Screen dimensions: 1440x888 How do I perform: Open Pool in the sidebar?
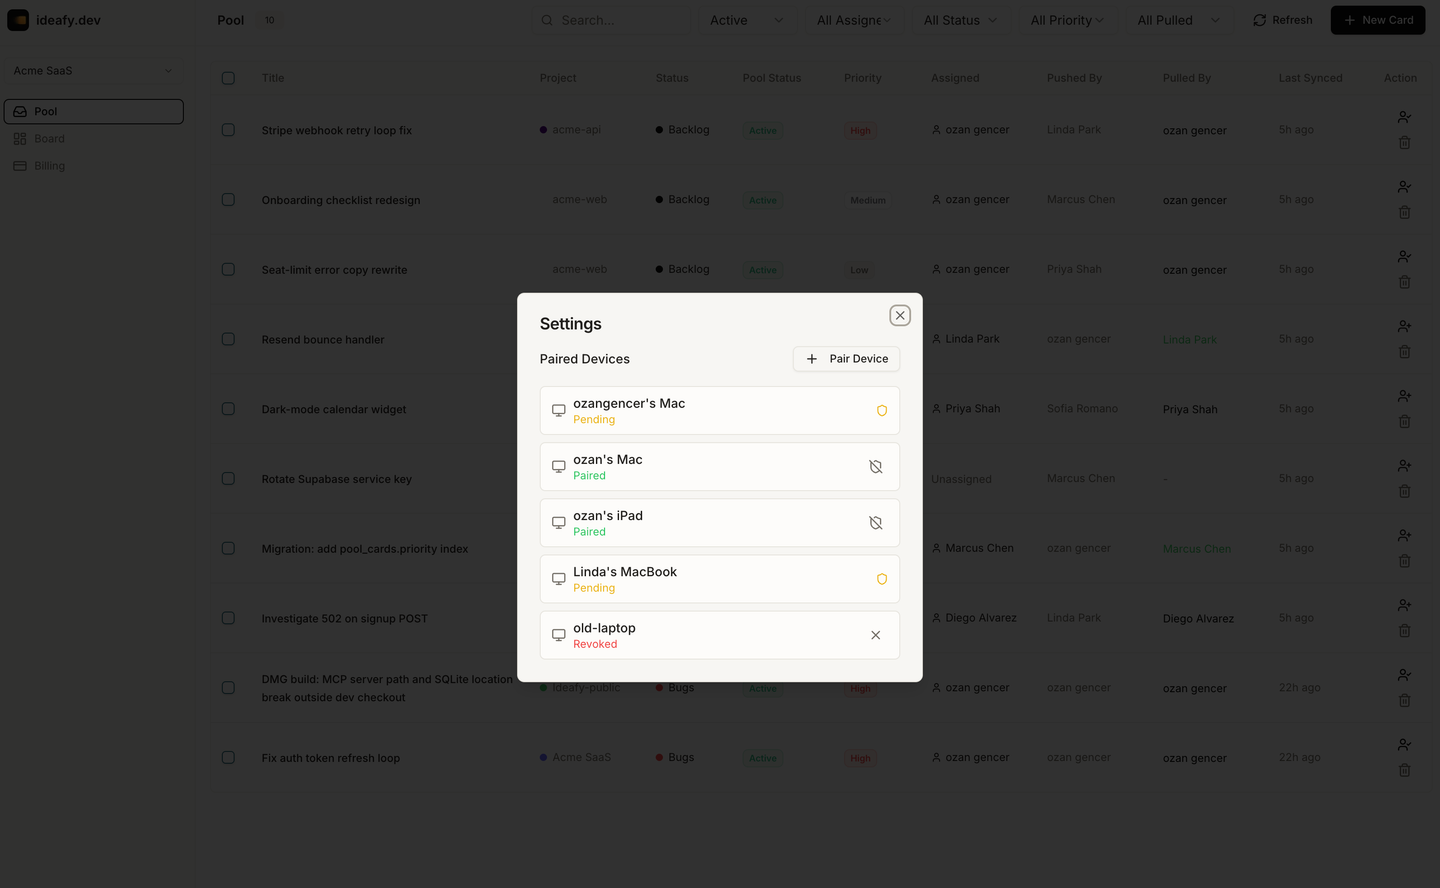pos(94,111)
